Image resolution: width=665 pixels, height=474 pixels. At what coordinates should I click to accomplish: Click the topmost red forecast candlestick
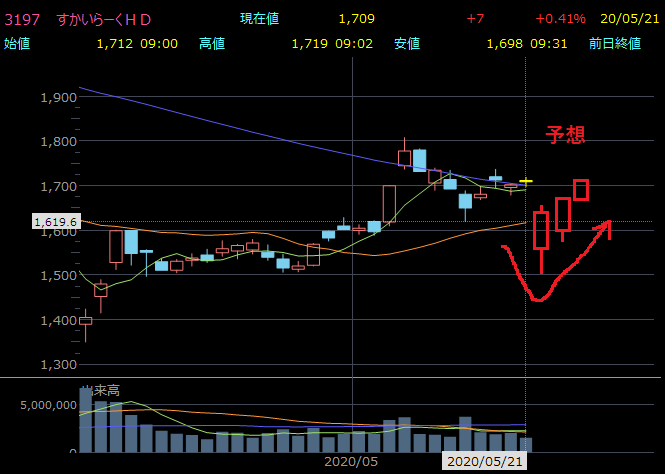pos(581,190)
